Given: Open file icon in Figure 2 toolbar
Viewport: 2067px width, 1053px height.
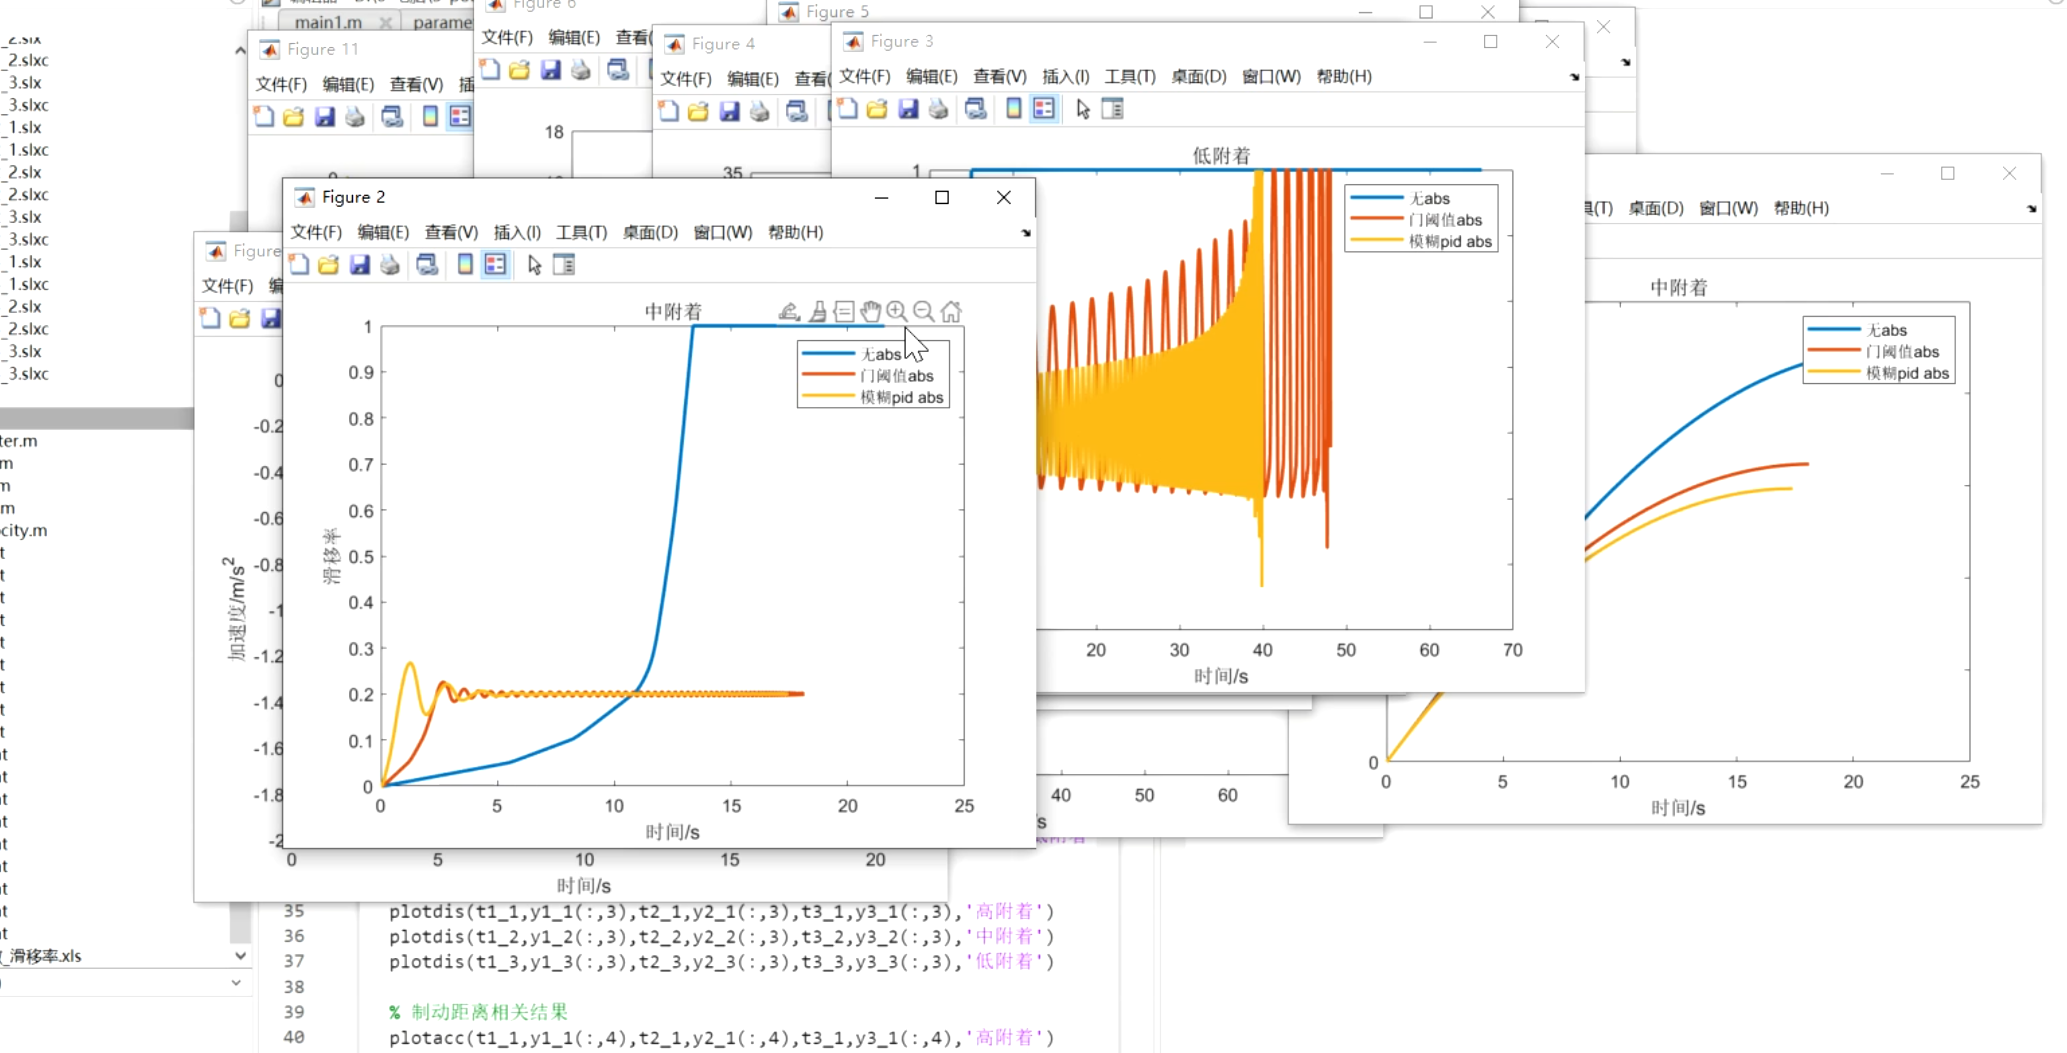Looking at the screenshot, I should (x=329, y=265).
